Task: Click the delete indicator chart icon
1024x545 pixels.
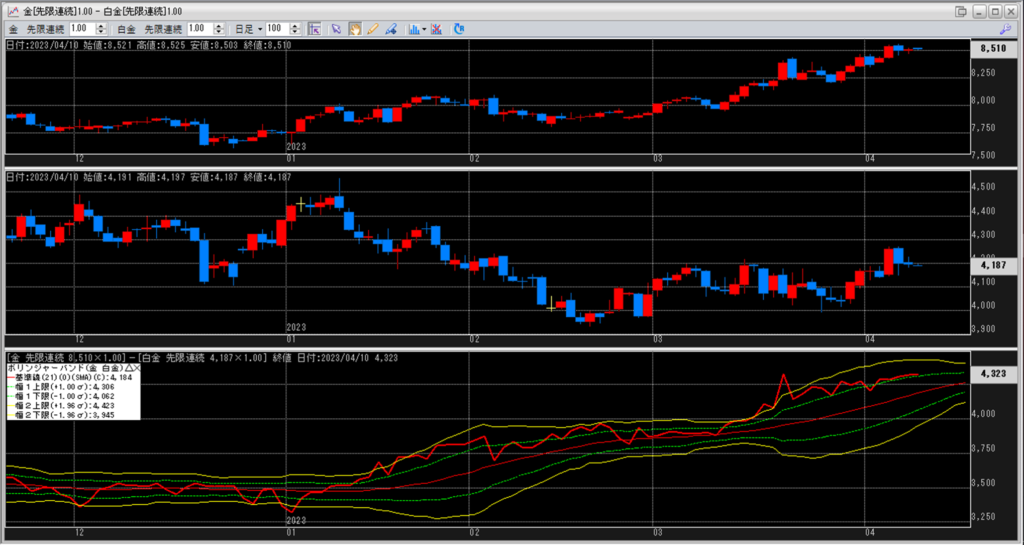Action: click(x=437, y=29)
